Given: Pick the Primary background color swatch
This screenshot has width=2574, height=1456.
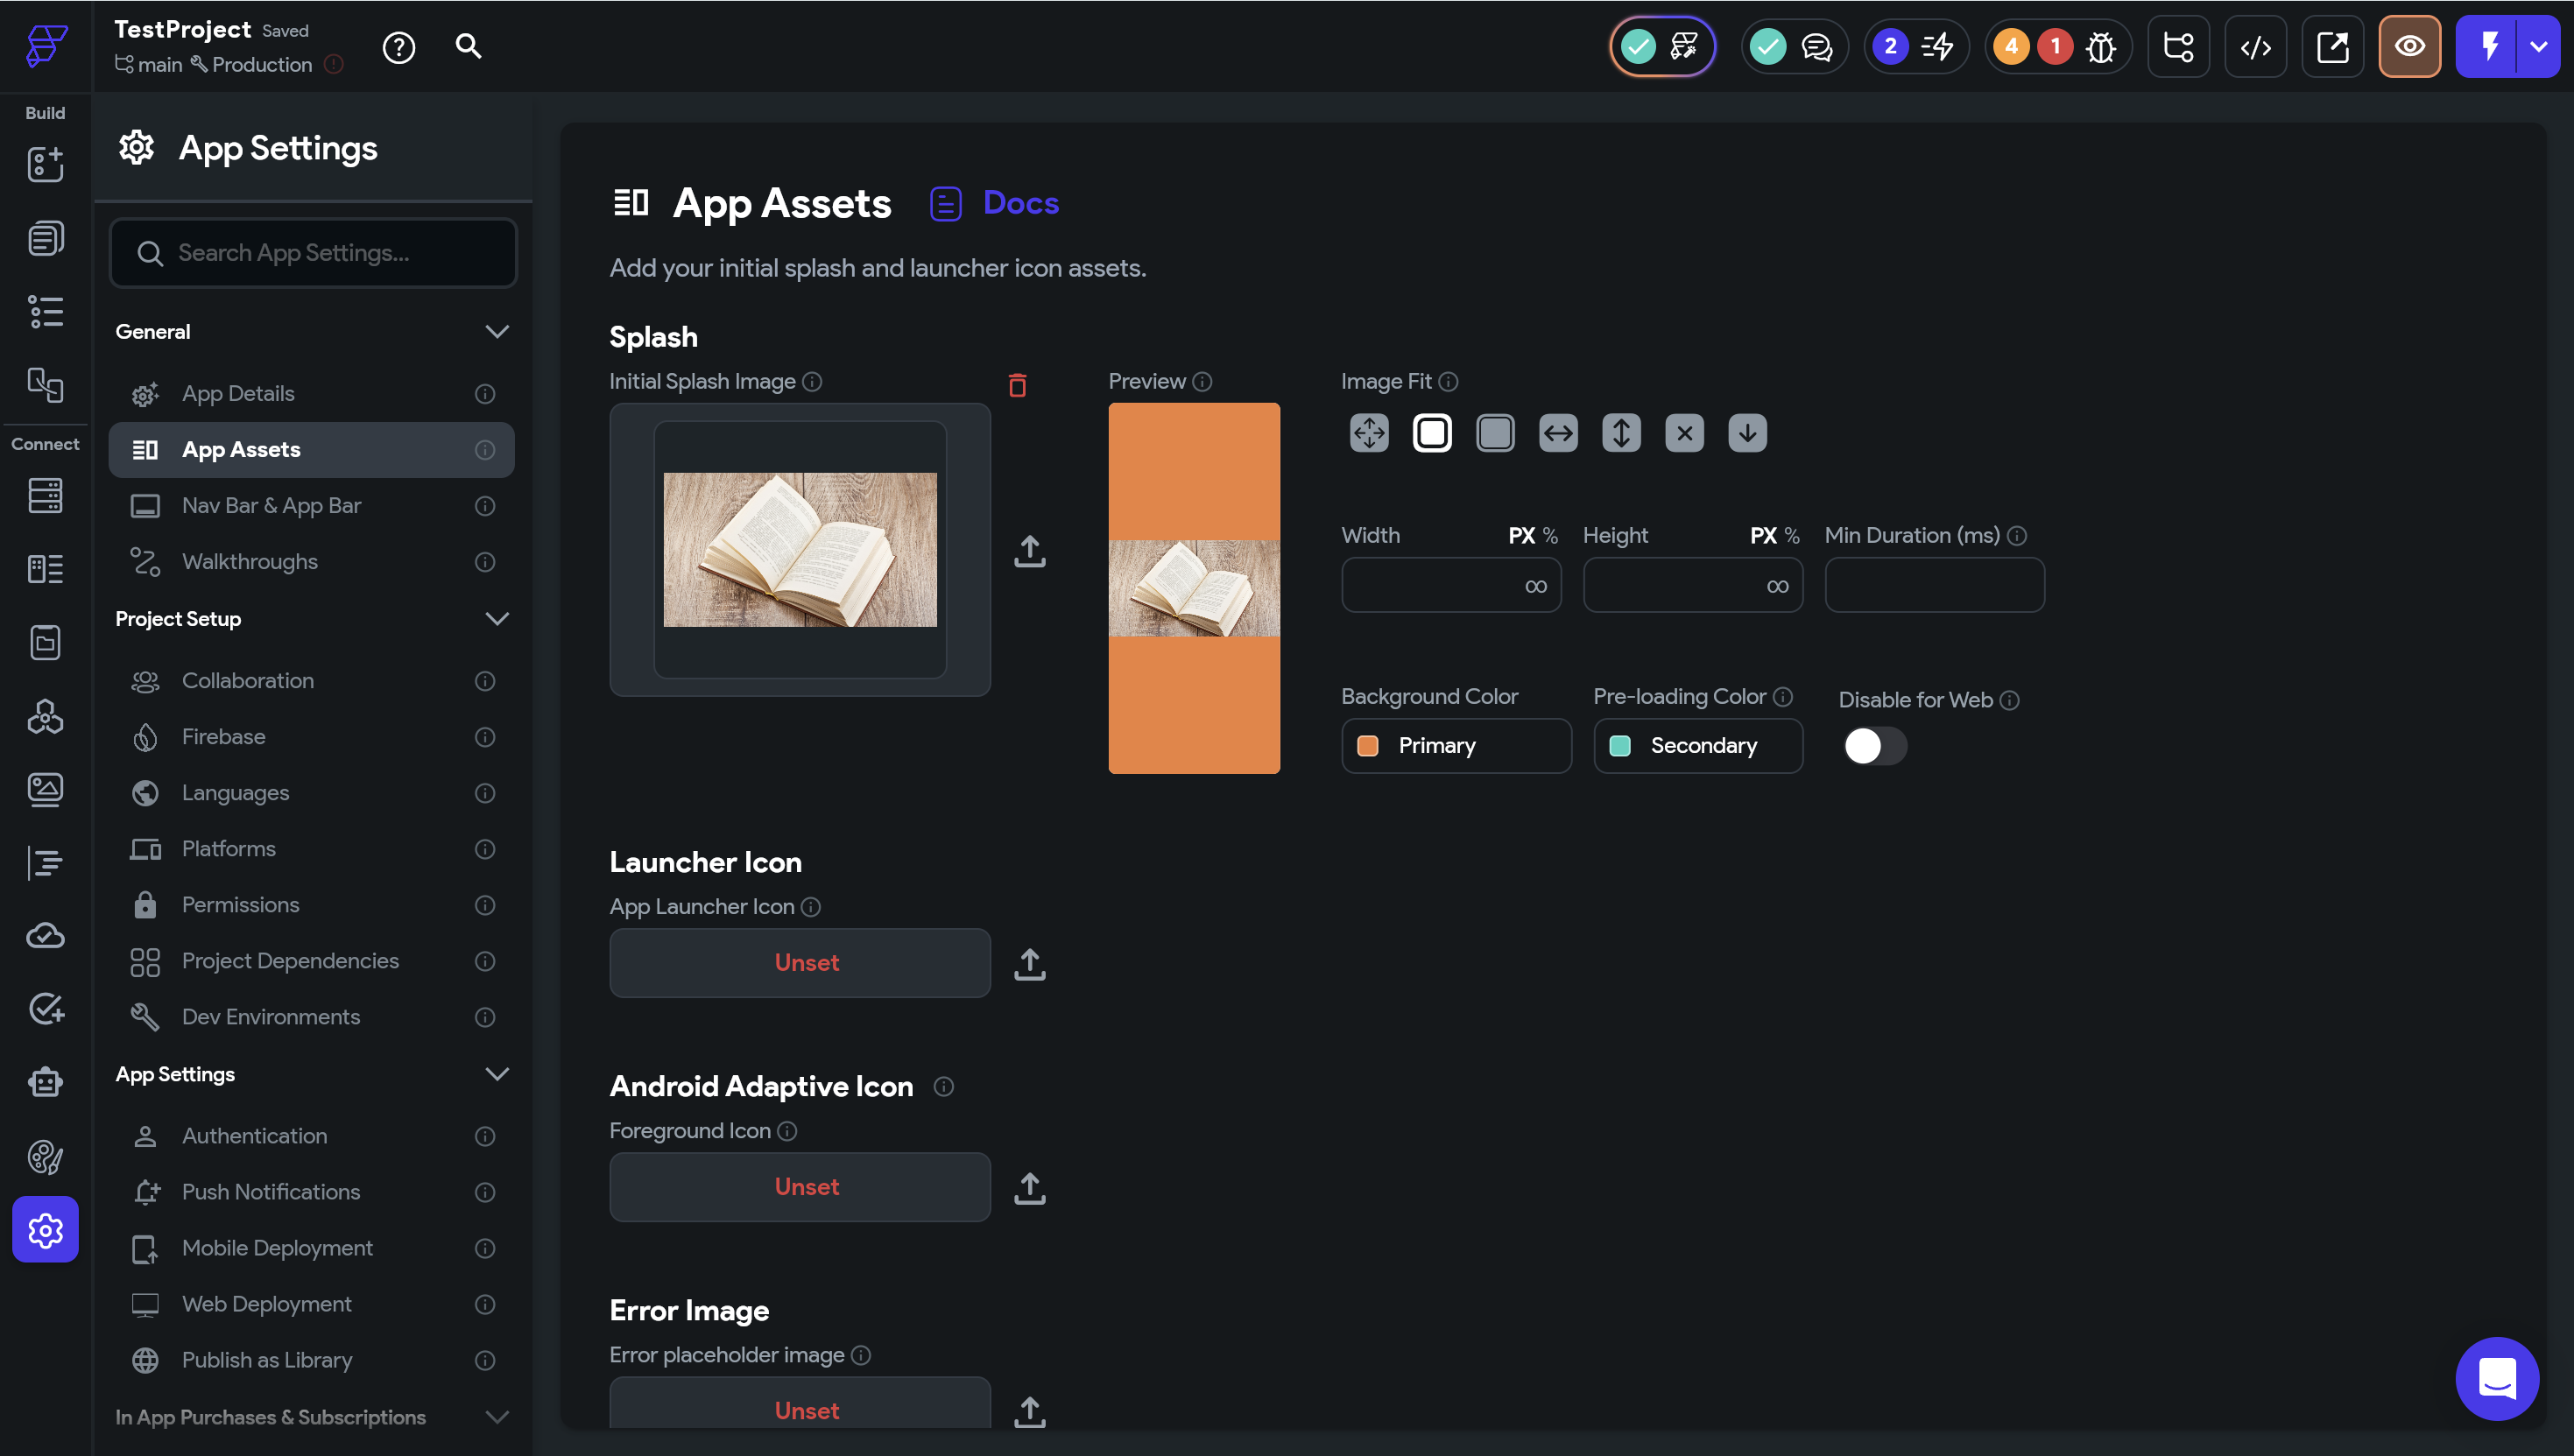Looking at the screenshot, I should (x=1368, y=746).
